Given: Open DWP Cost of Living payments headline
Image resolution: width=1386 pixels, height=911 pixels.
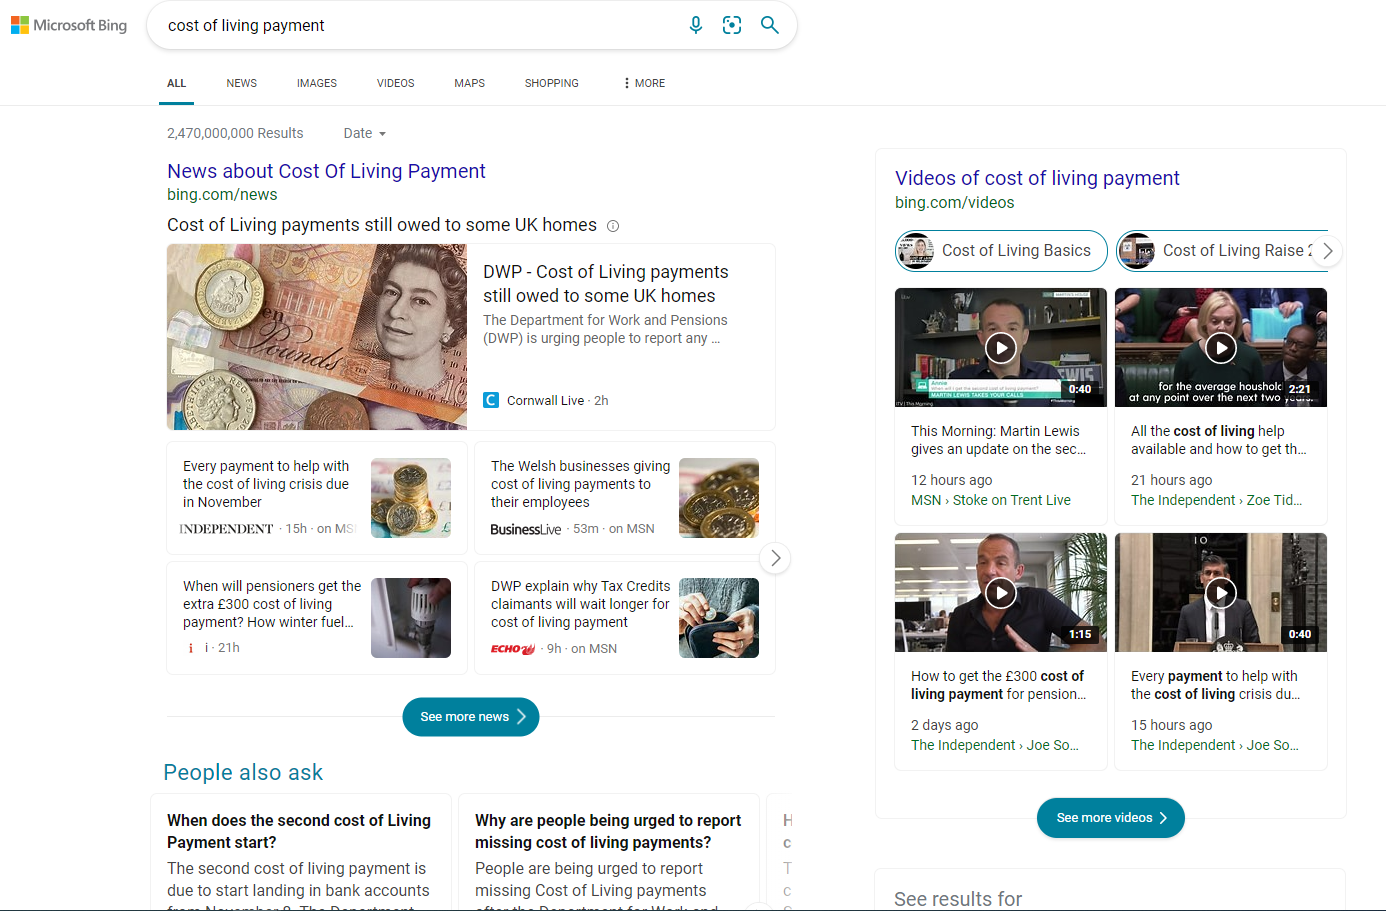Looking at the screenshot, I should [x=605, y=284].
